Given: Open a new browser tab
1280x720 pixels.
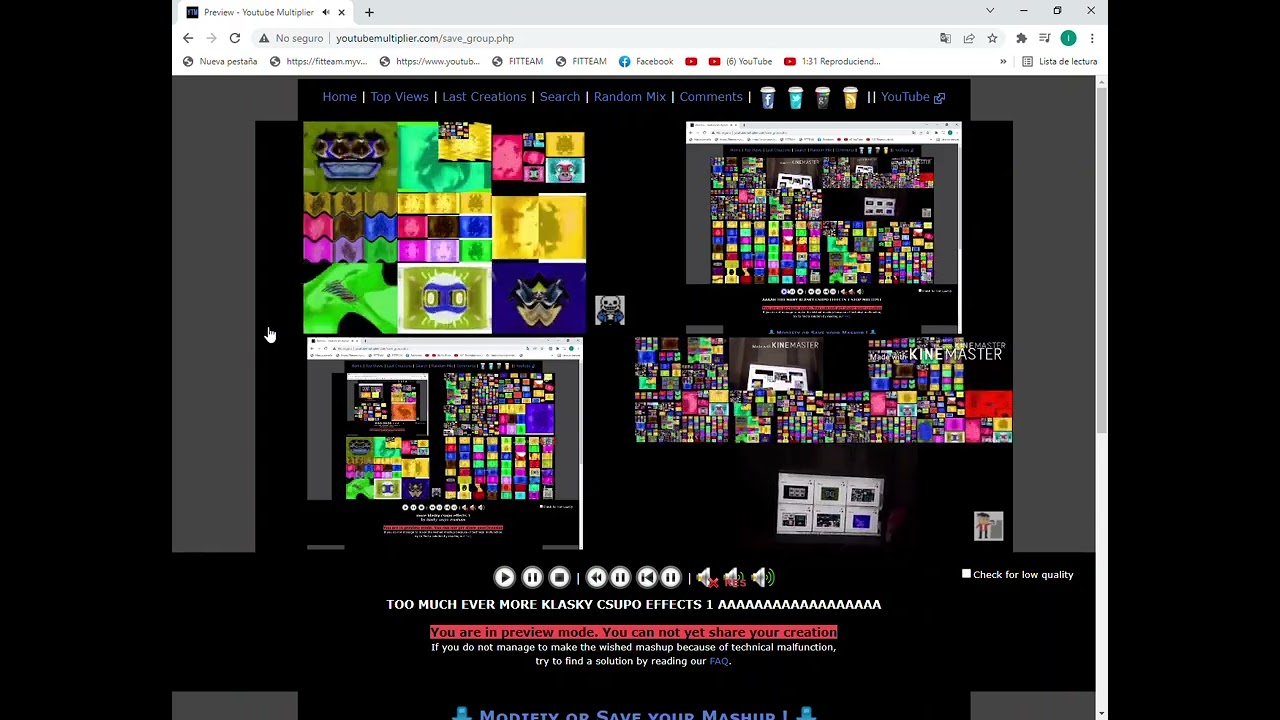Looking at the screenshot, I should pos(369,12).
